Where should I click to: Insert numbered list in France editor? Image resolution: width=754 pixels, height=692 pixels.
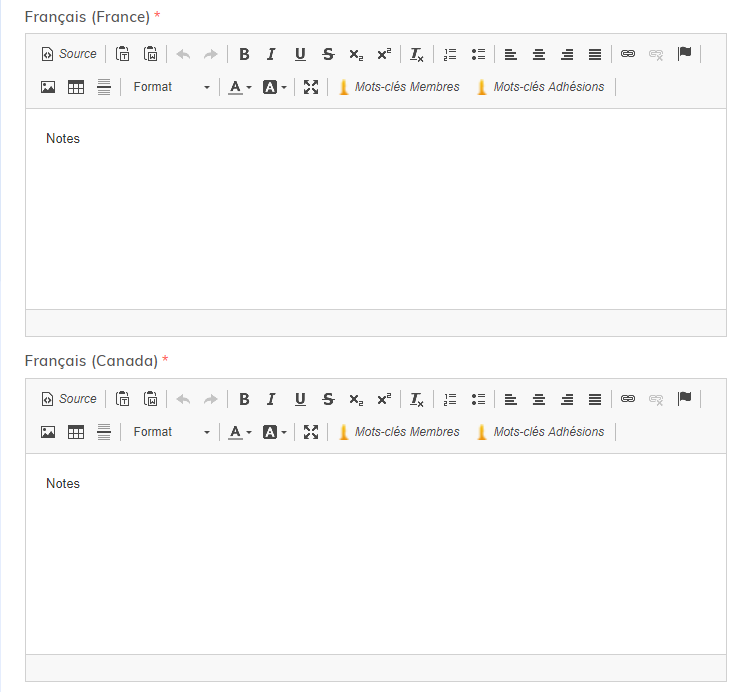pyautogui.click(x=450, y=54)
